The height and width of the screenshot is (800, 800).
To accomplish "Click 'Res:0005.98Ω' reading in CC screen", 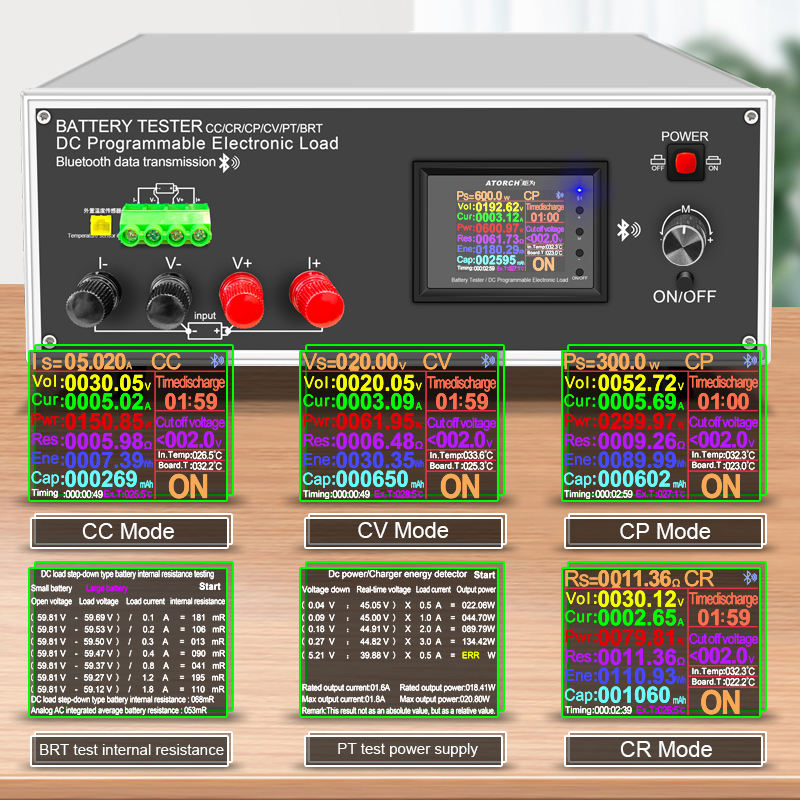I will click(x=92, y=440).
